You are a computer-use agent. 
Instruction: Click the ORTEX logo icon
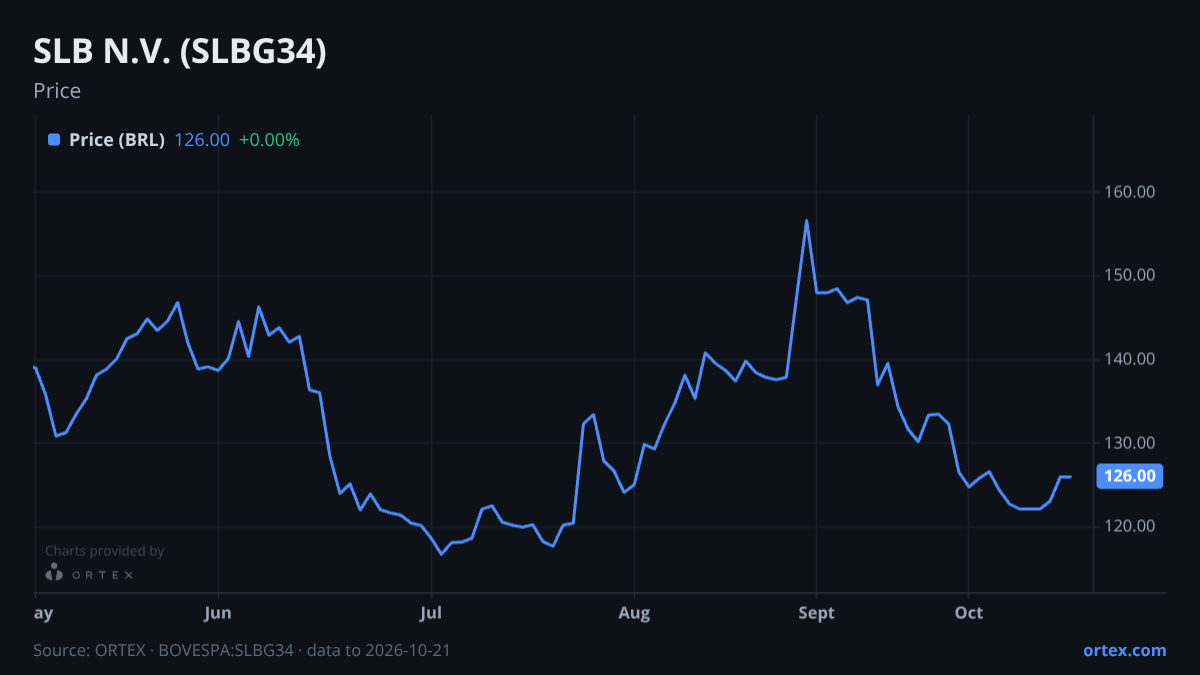[x=55, y=573]
